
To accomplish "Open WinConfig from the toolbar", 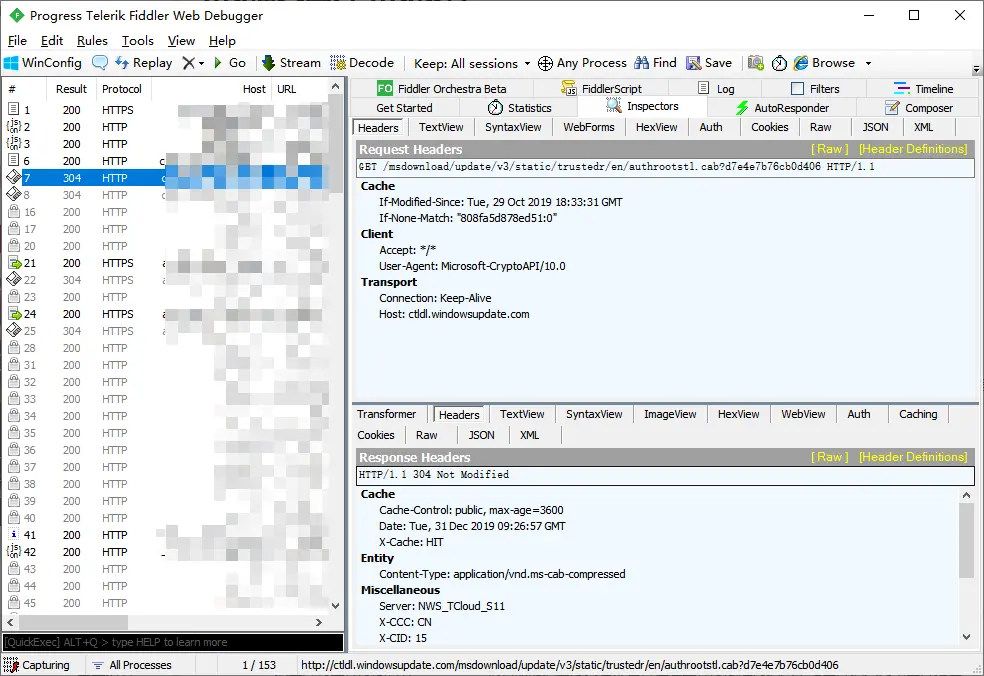I will (x=43, y=63).
